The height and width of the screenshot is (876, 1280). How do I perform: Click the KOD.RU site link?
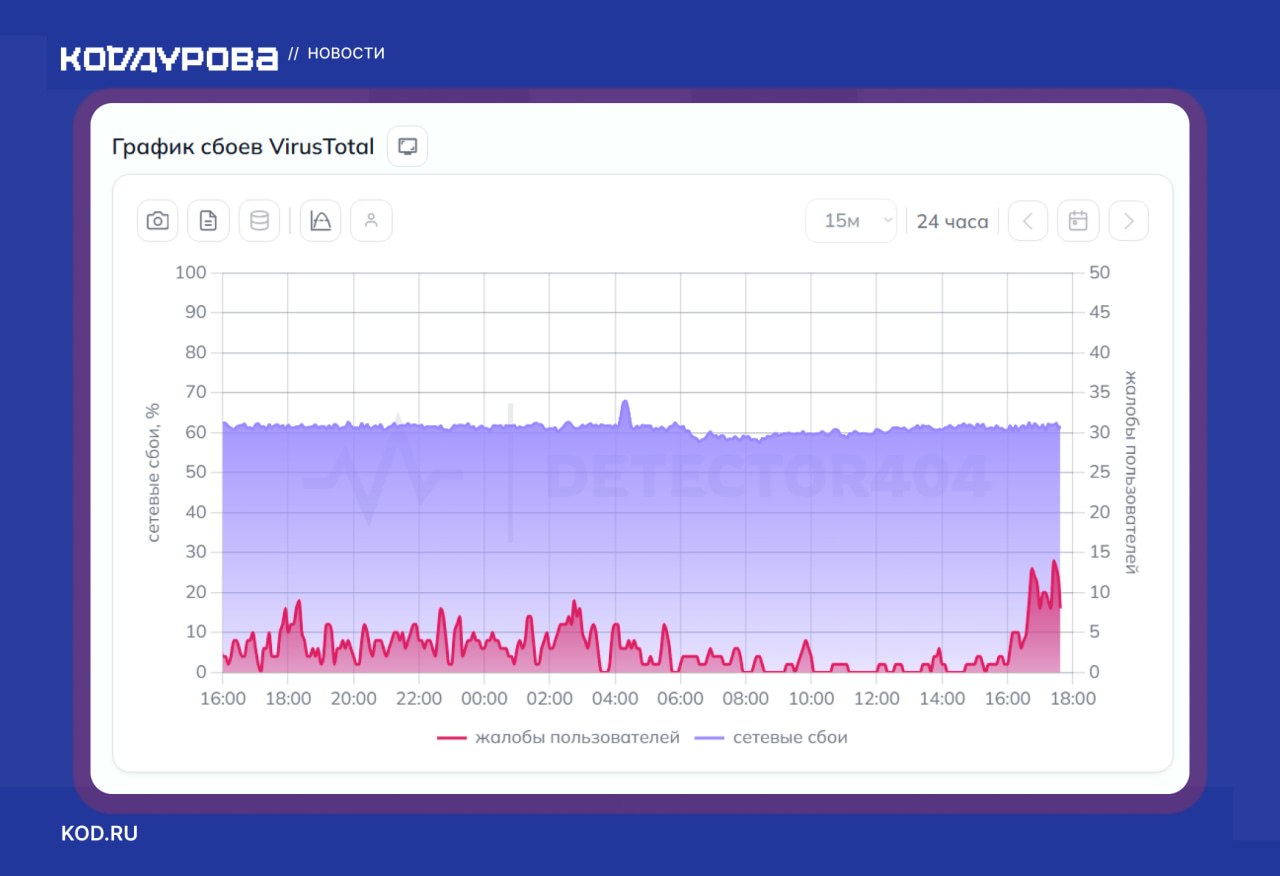pos(99,833)
